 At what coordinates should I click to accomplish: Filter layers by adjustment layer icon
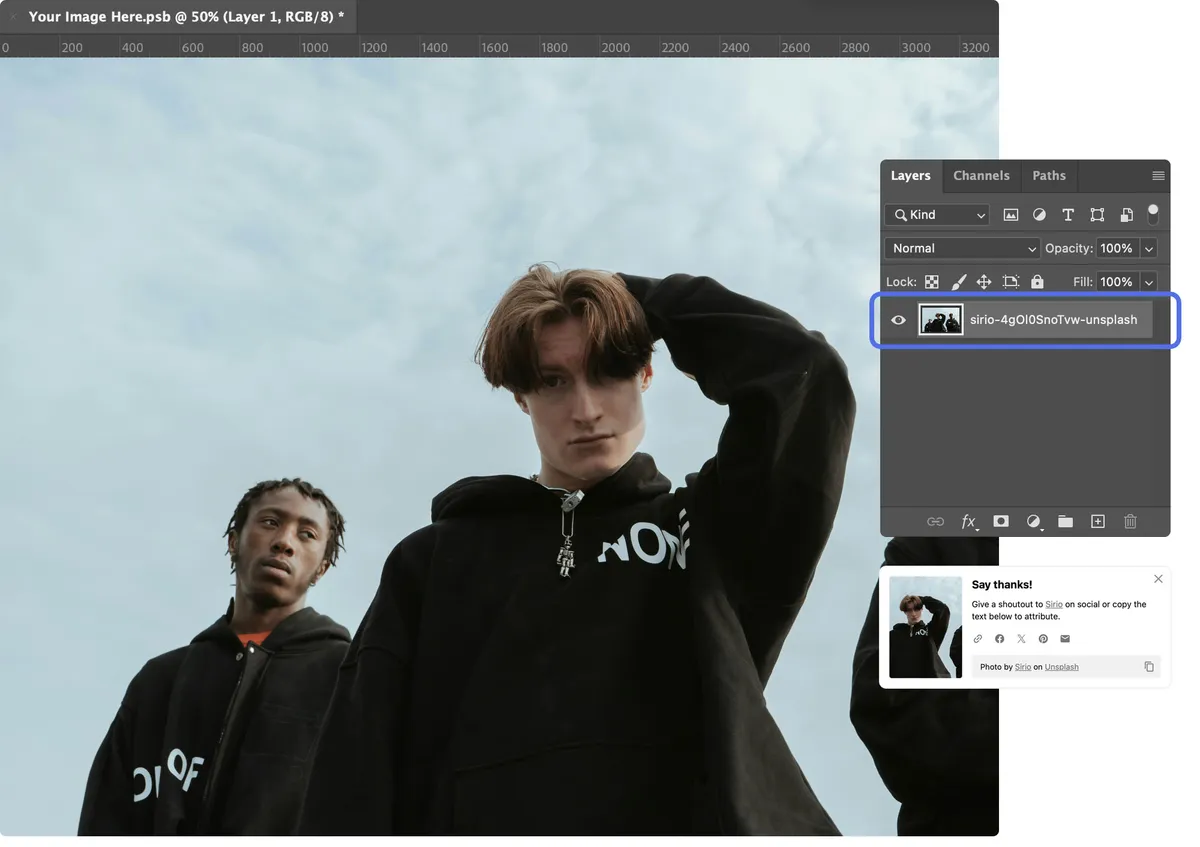click(1039, 215)
